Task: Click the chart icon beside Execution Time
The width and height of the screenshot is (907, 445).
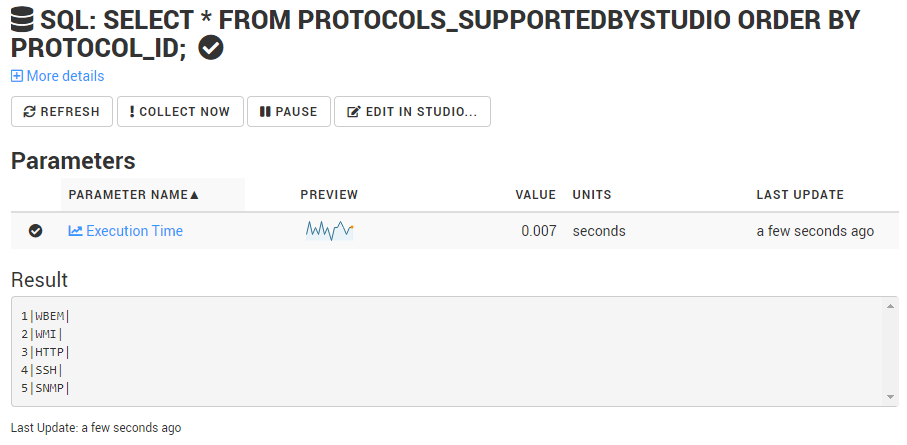Action: click(75, 231)
